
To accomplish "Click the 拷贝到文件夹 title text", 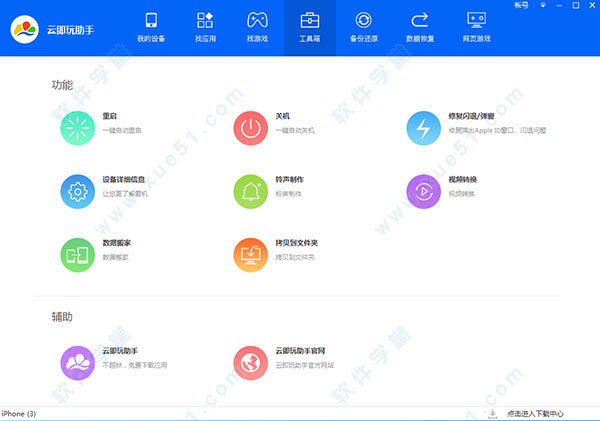I will click(x=297, y=243).
